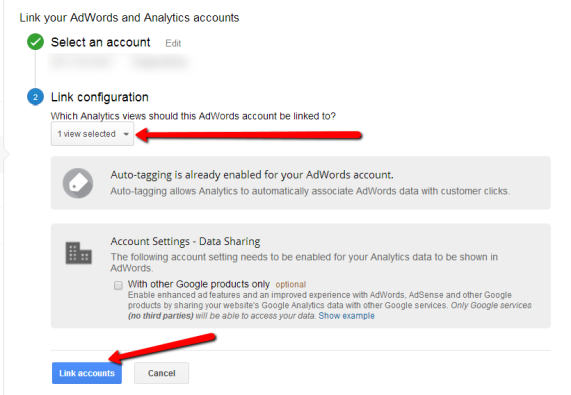Click the 'Account Settings - Data Sharing' heading

(x=185, y=241)
